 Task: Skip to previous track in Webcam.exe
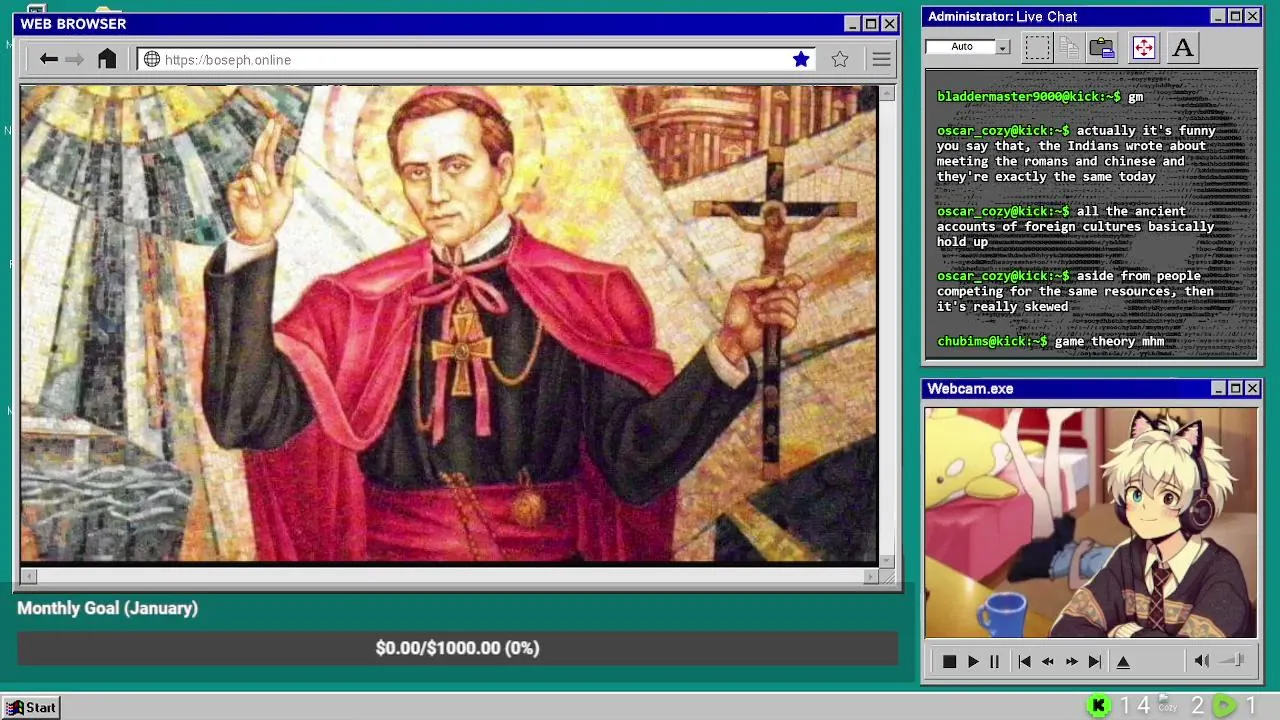(x=1024, y=661)
